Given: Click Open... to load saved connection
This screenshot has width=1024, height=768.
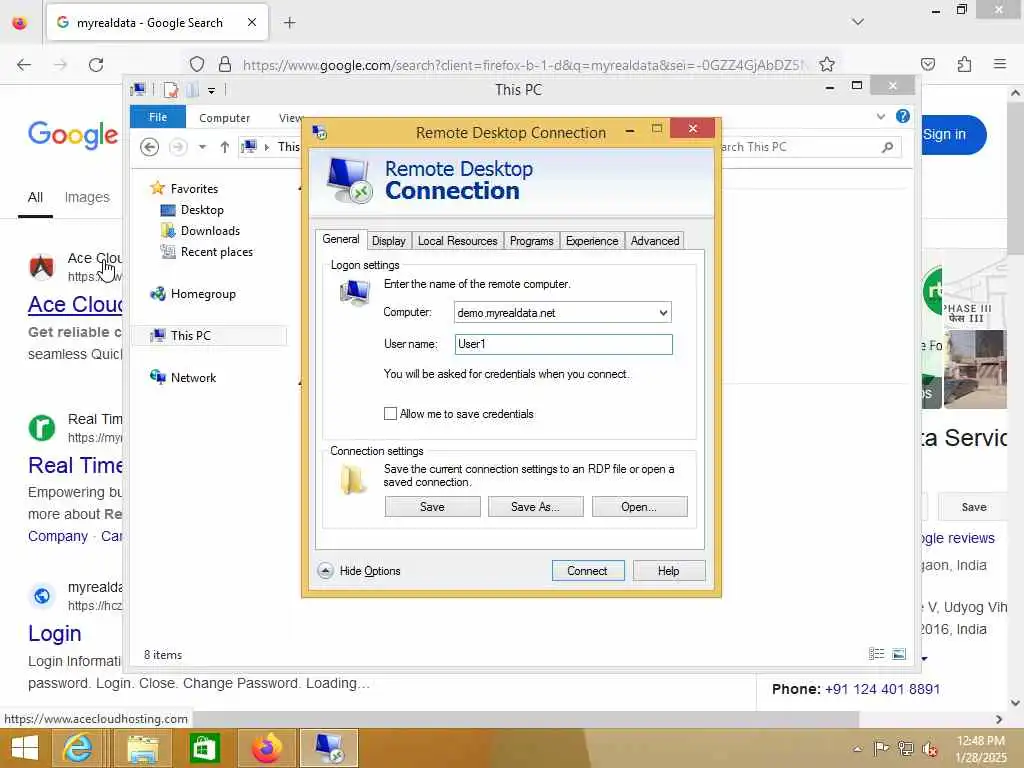Looking at the screenshot, I should click(x=639, y=507).
